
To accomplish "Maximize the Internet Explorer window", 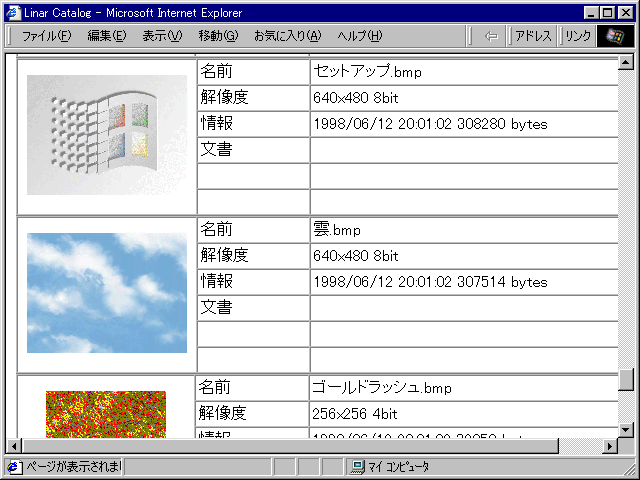I will coord(607,13).
